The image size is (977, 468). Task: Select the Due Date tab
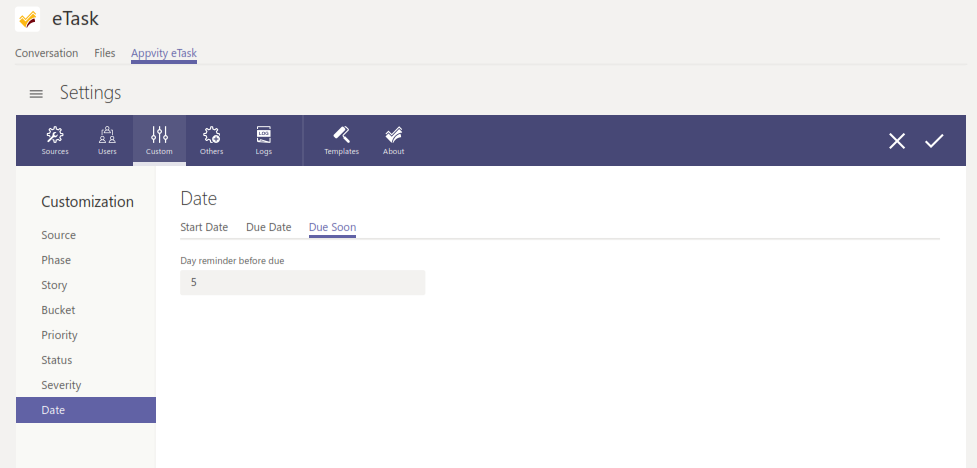click(x=269, y=227)
